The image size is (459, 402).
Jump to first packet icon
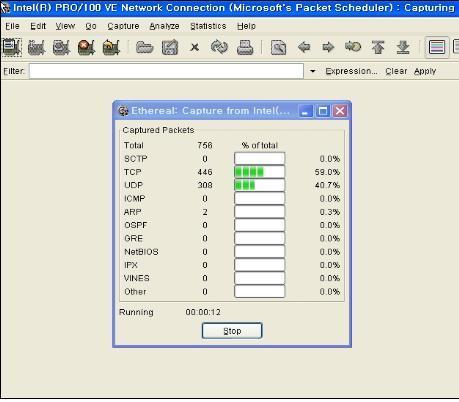(x=378, y=47)
